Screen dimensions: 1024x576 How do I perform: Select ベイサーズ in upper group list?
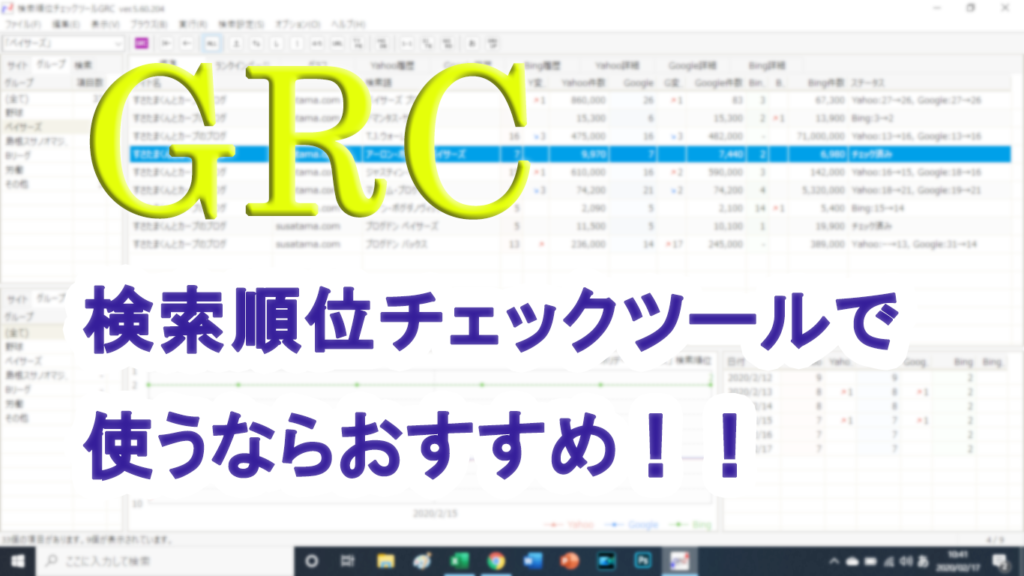tap(24, 127)
